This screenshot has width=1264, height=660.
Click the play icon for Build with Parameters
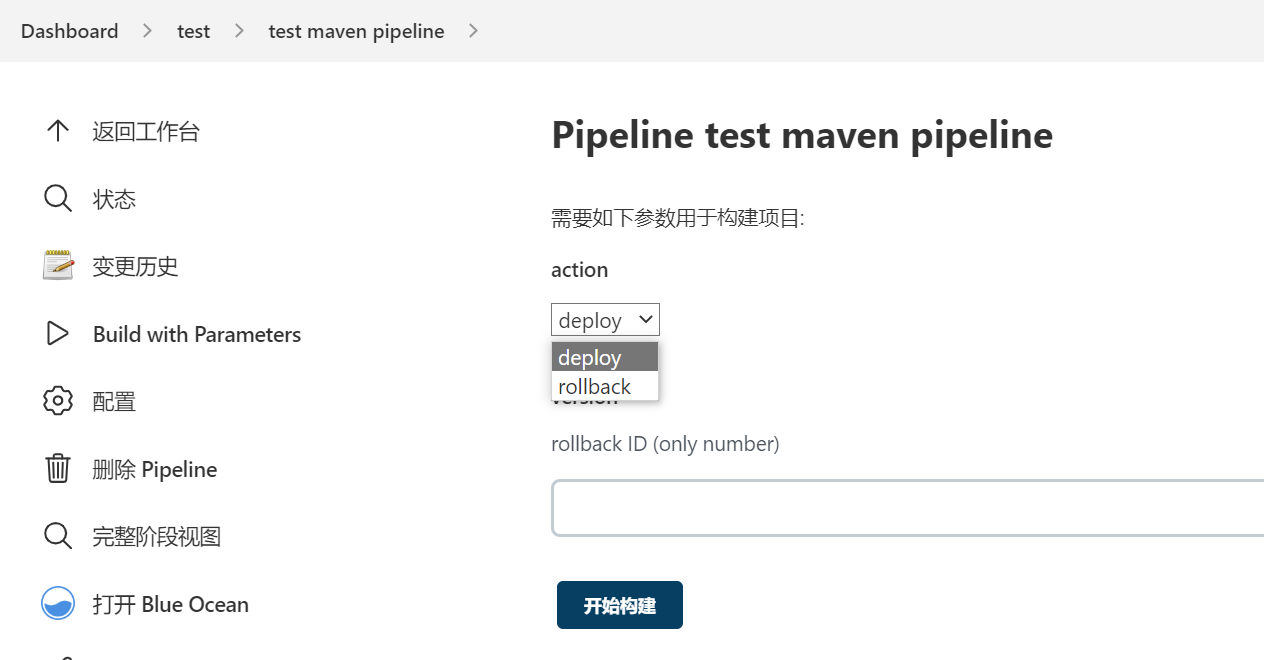click(58, 334)
